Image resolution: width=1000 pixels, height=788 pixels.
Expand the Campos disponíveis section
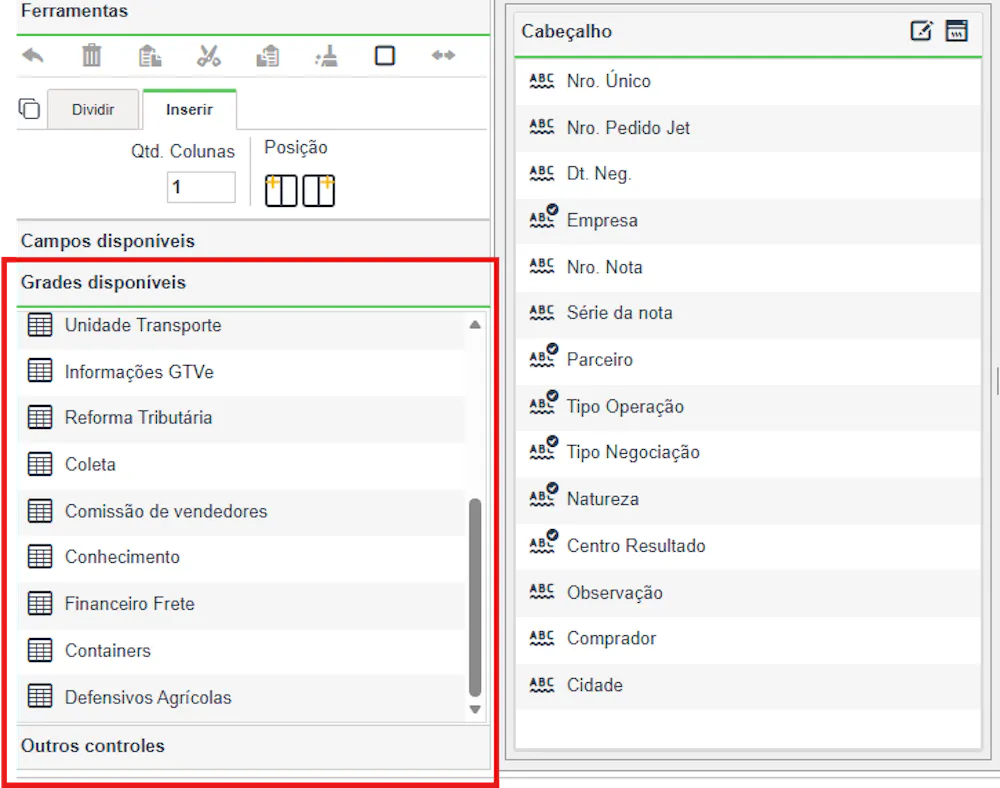[x=253, y=241]
